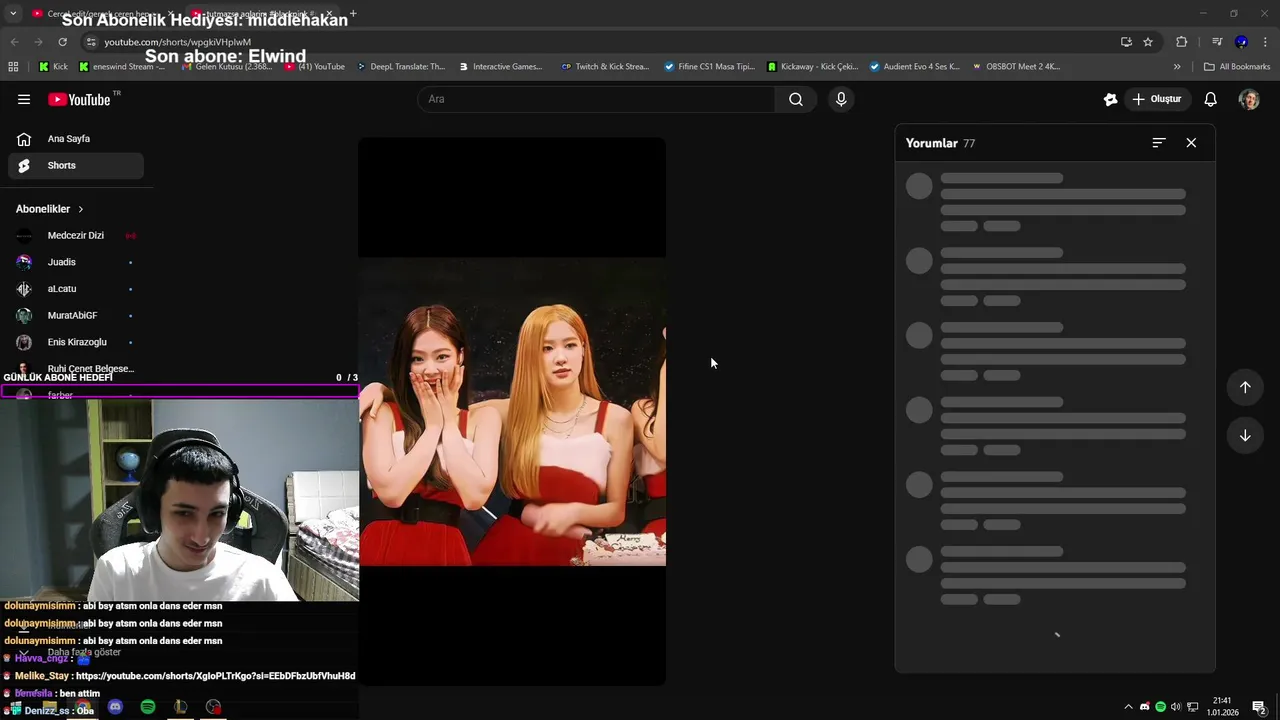Open the (41) YouTube bookmark
Screen dimensions: 1280x720
click(315, 67)
